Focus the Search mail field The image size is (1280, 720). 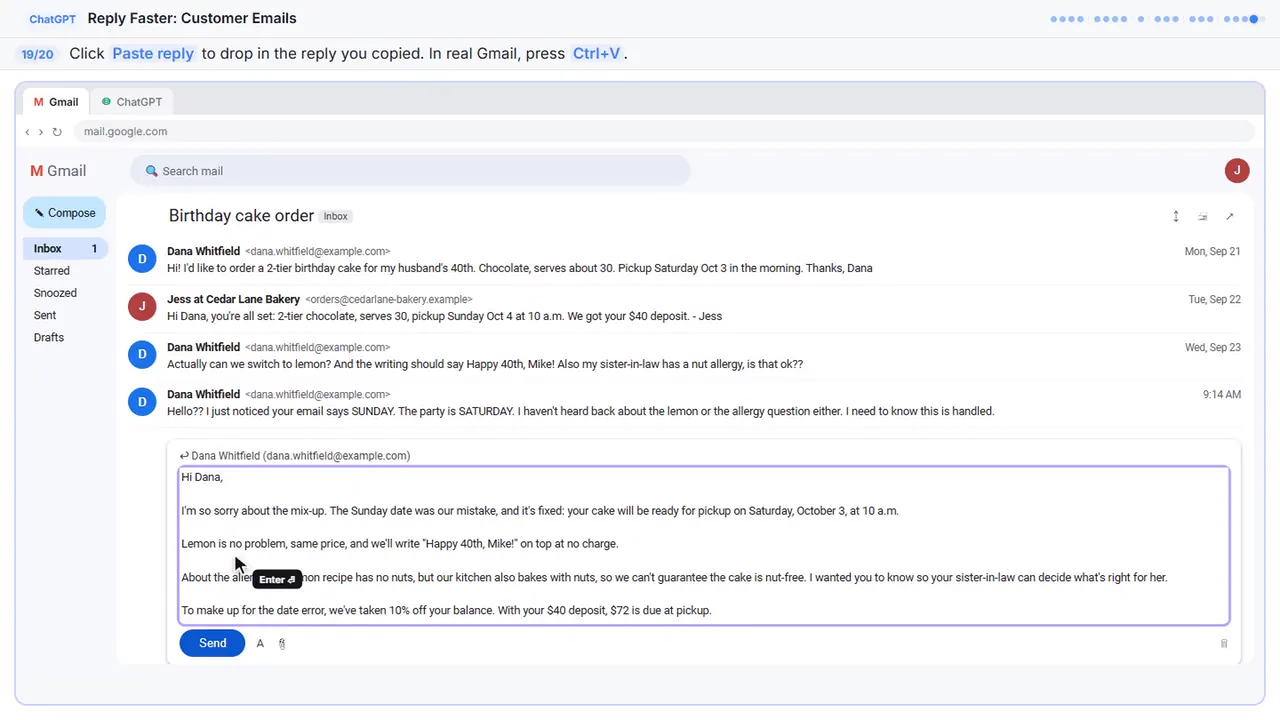click(x=410, y=171)
